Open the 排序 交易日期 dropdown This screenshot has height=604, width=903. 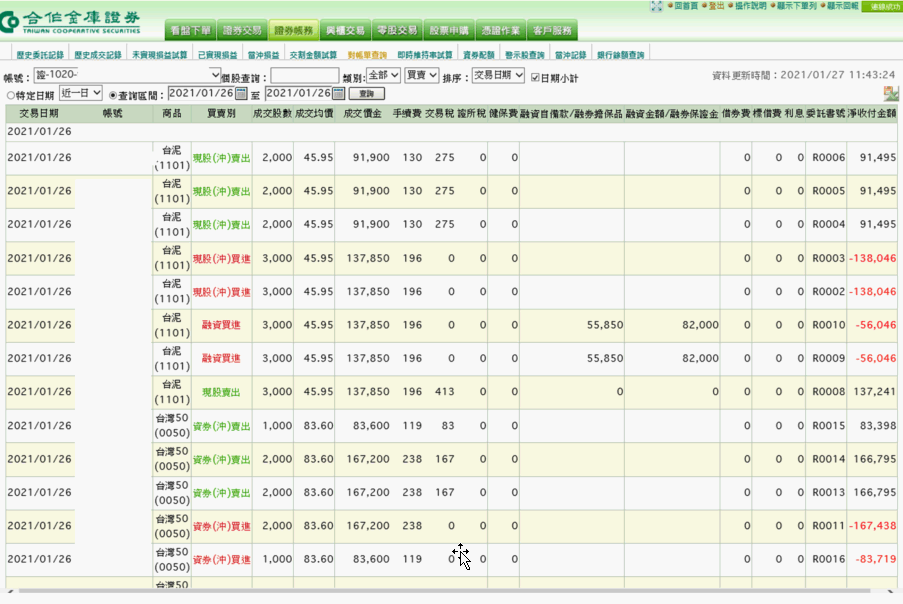[x=498, y=76]
